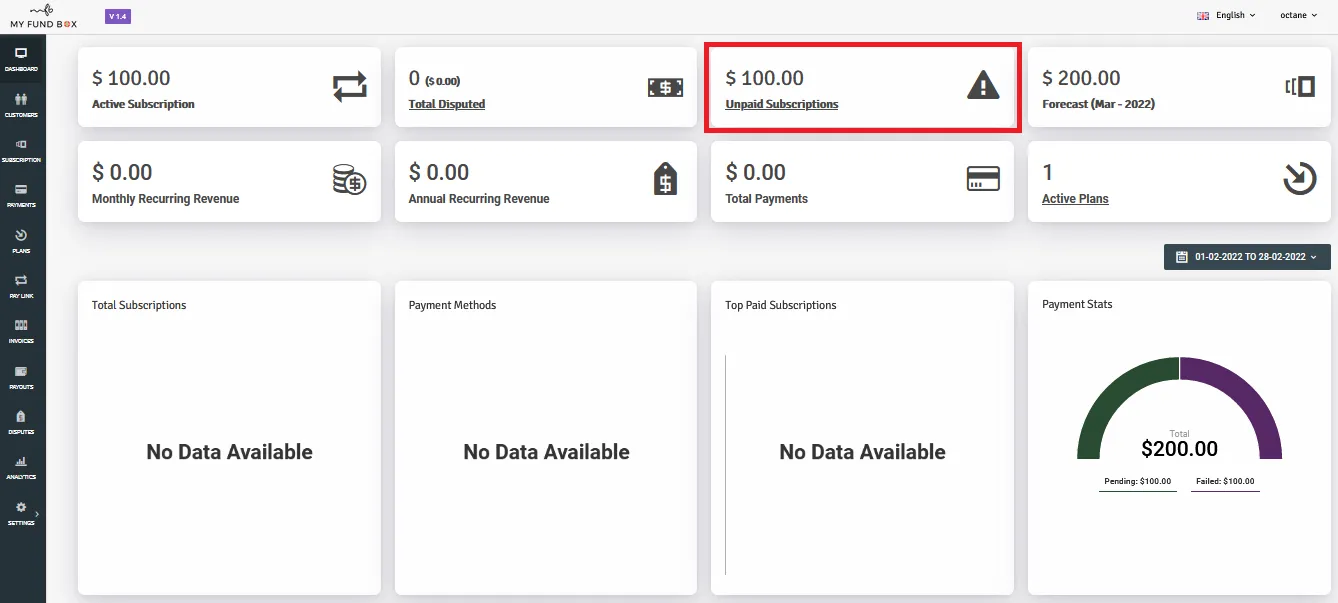This screenshot has height=603, width=1338.
Task: Open the Invoices sidebar item
Action: [21, 331]
